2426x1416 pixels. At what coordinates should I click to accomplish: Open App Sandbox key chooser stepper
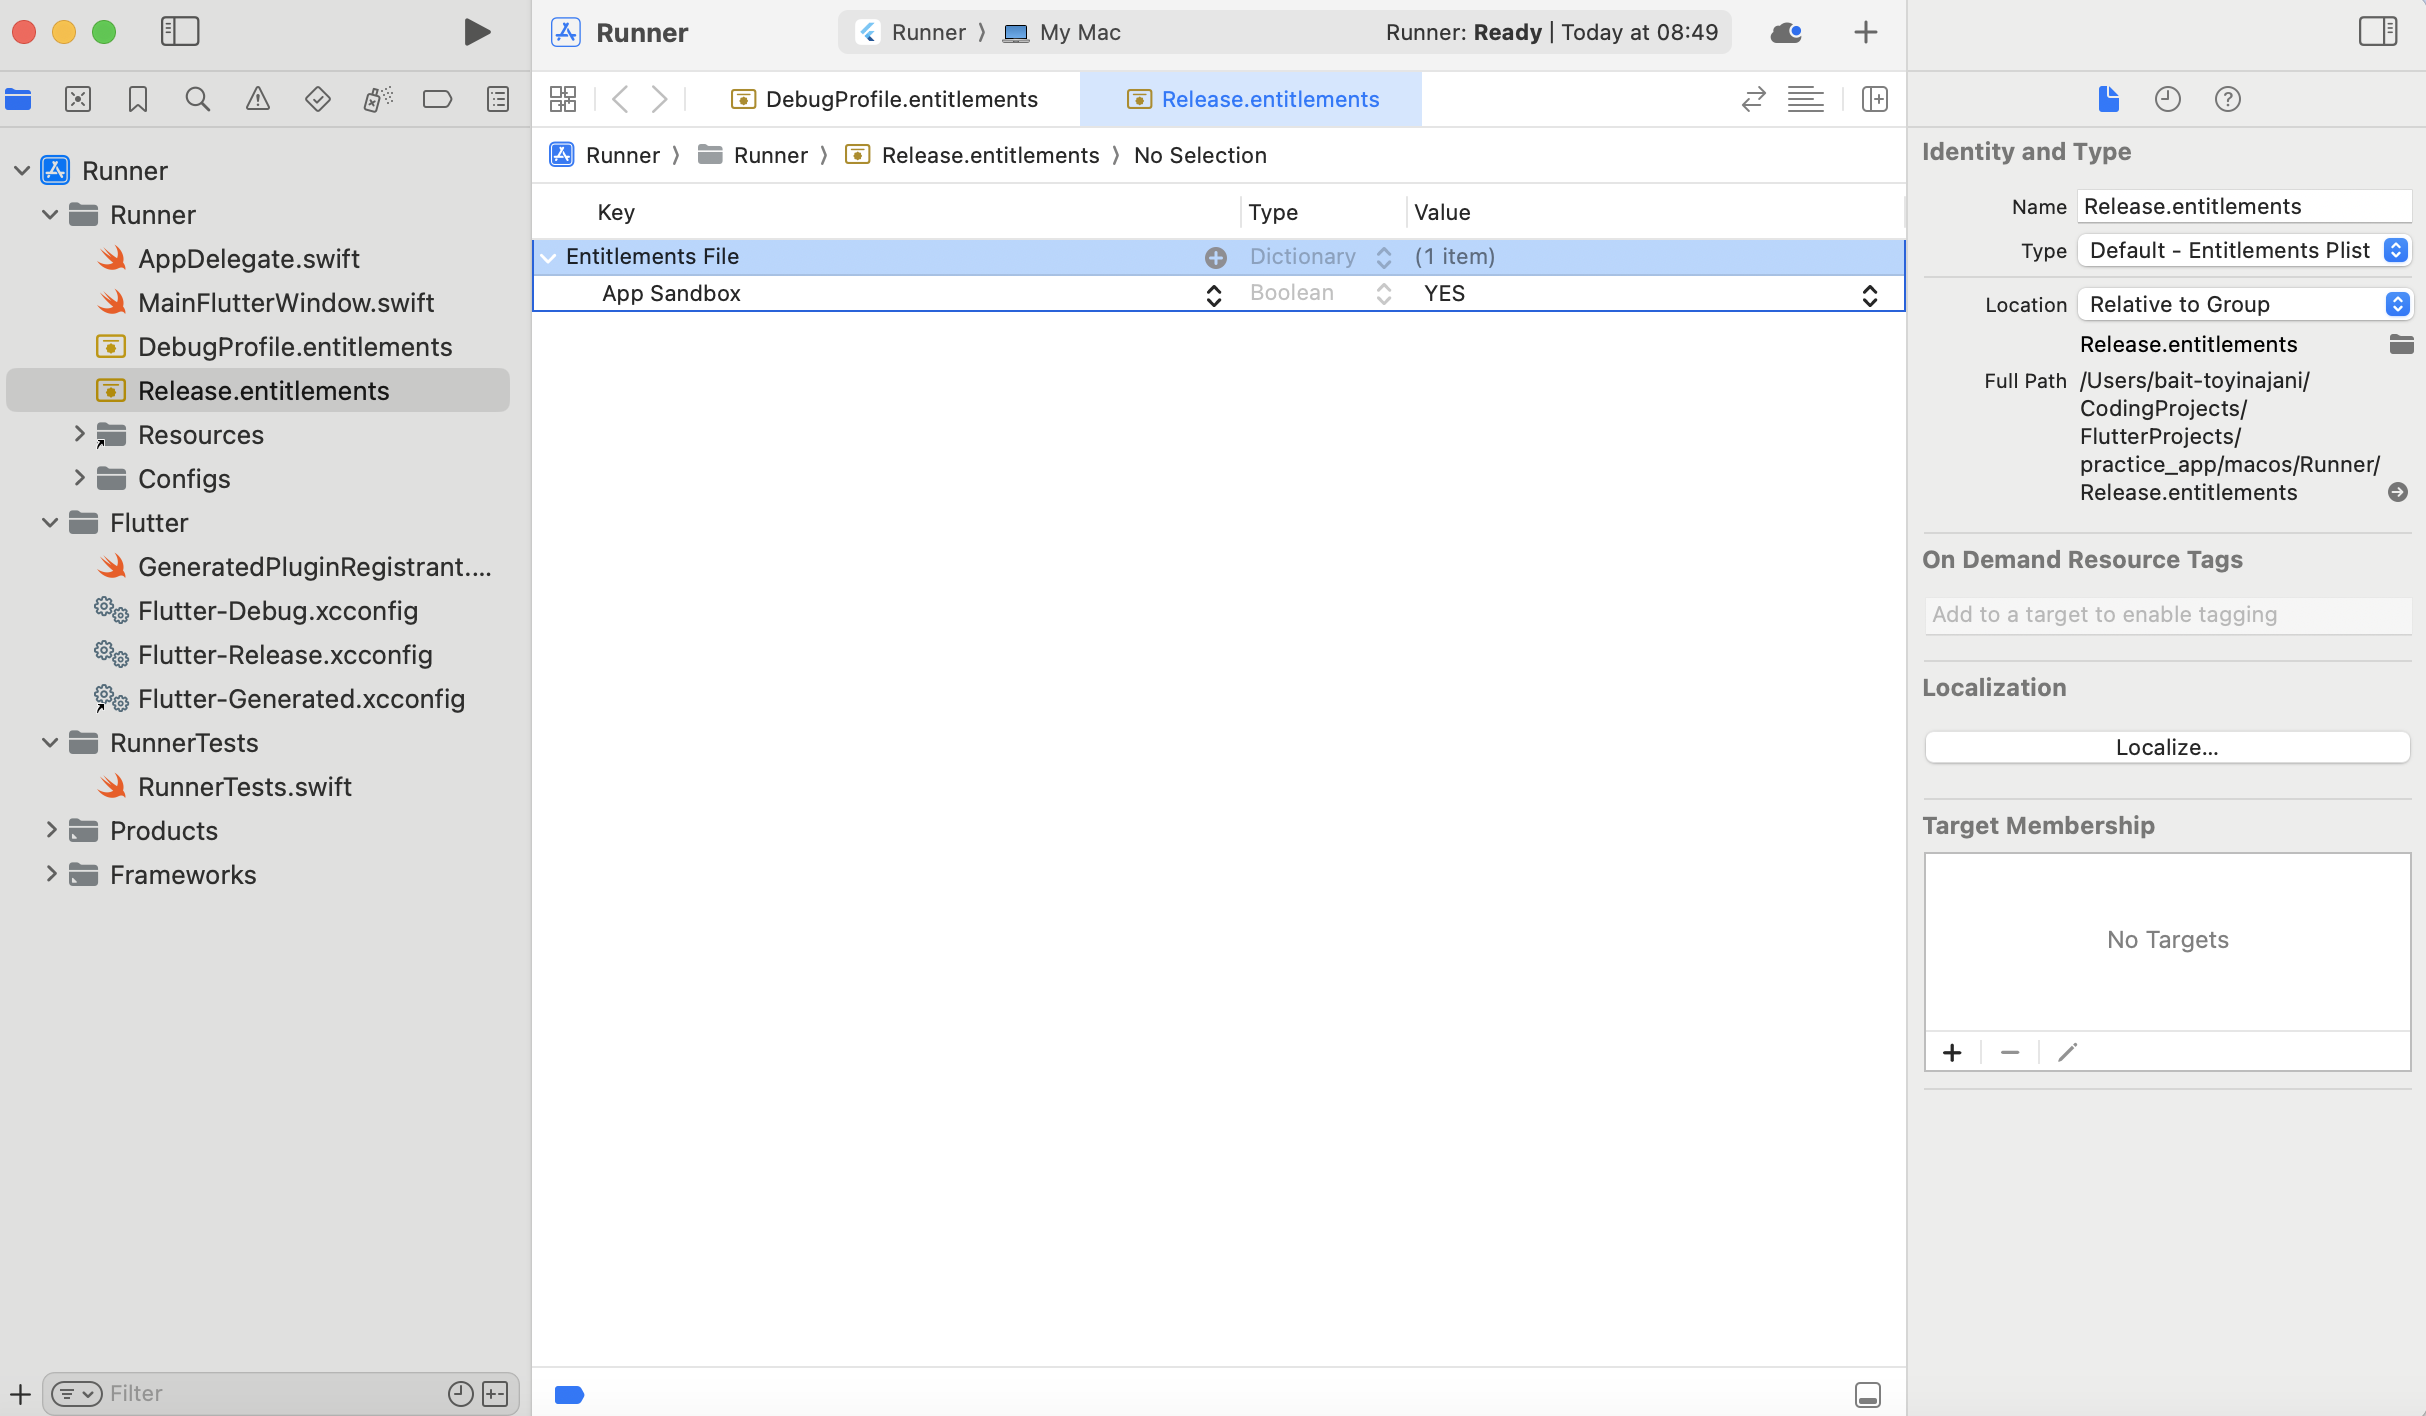pyautogui.click(x=1214, y=295)
